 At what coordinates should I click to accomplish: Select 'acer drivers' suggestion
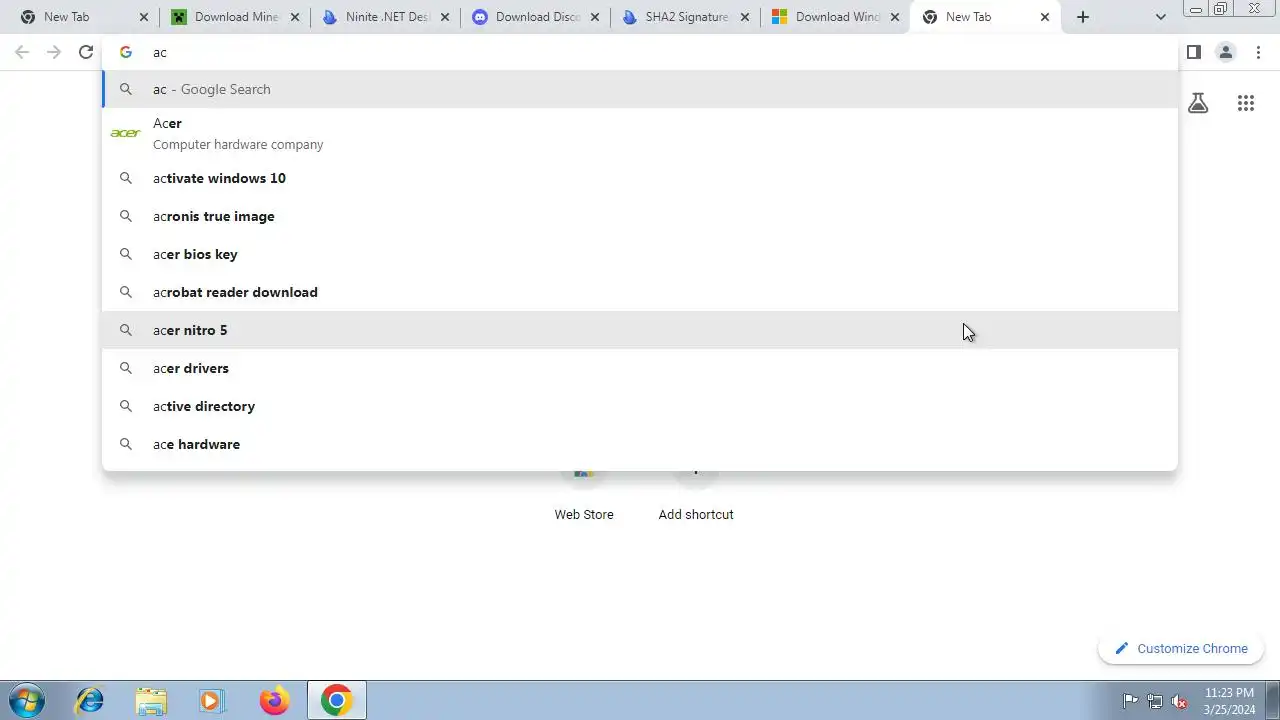tap(640, 368)
